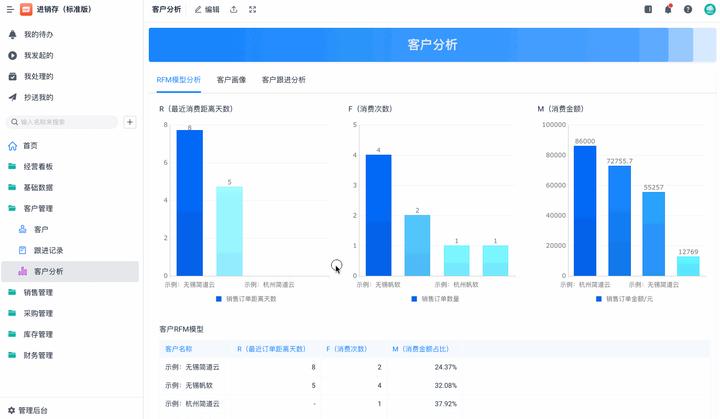Viewport: 720px width, 419px height.
Task: Toggle the 销售订单距离天数 legend item
Action: click(246, 299)
